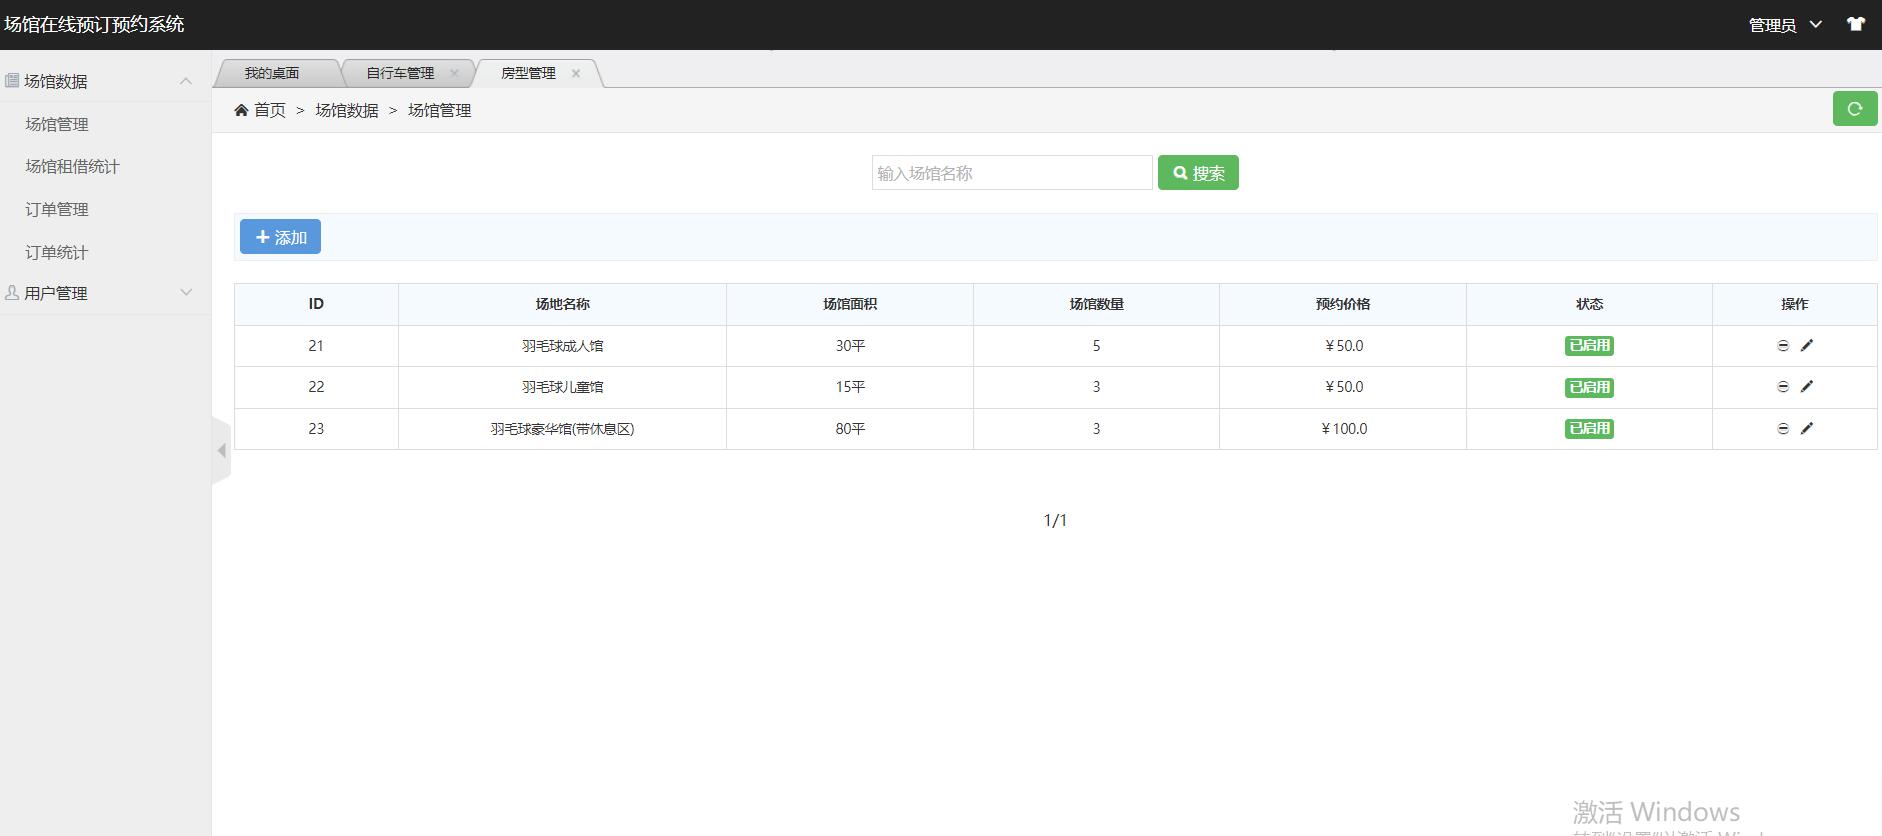Image resolution: width=1882 pixels, height=836 pixels.
Task: Collapse the 场馆数据 sidebar section
Action: point(105,81)
